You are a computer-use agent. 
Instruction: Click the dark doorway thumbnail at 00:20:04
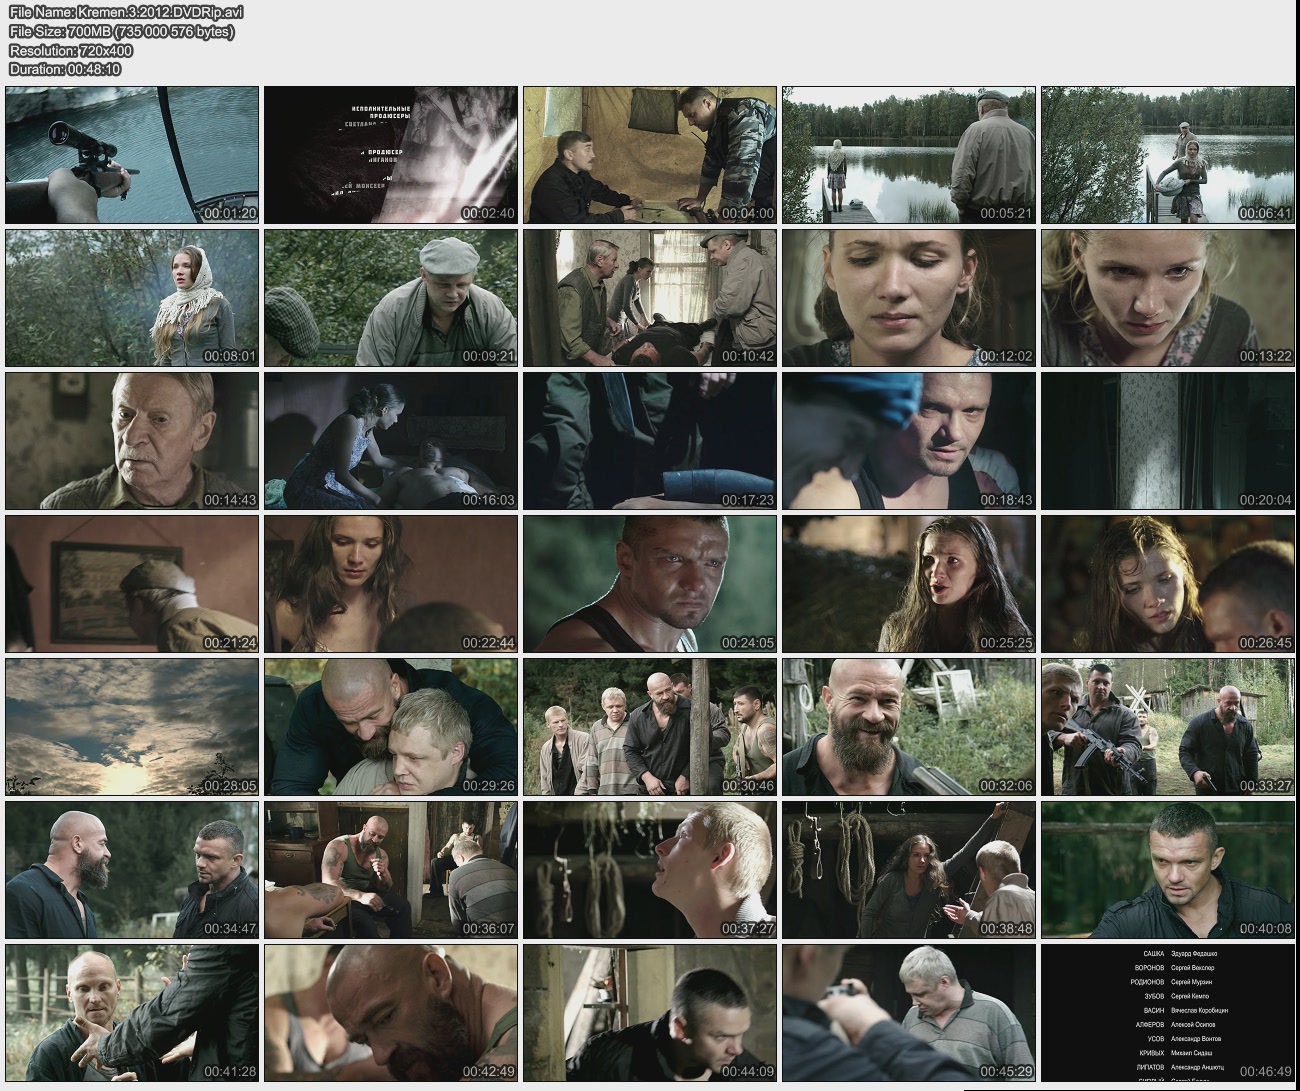click(1168, 441)
